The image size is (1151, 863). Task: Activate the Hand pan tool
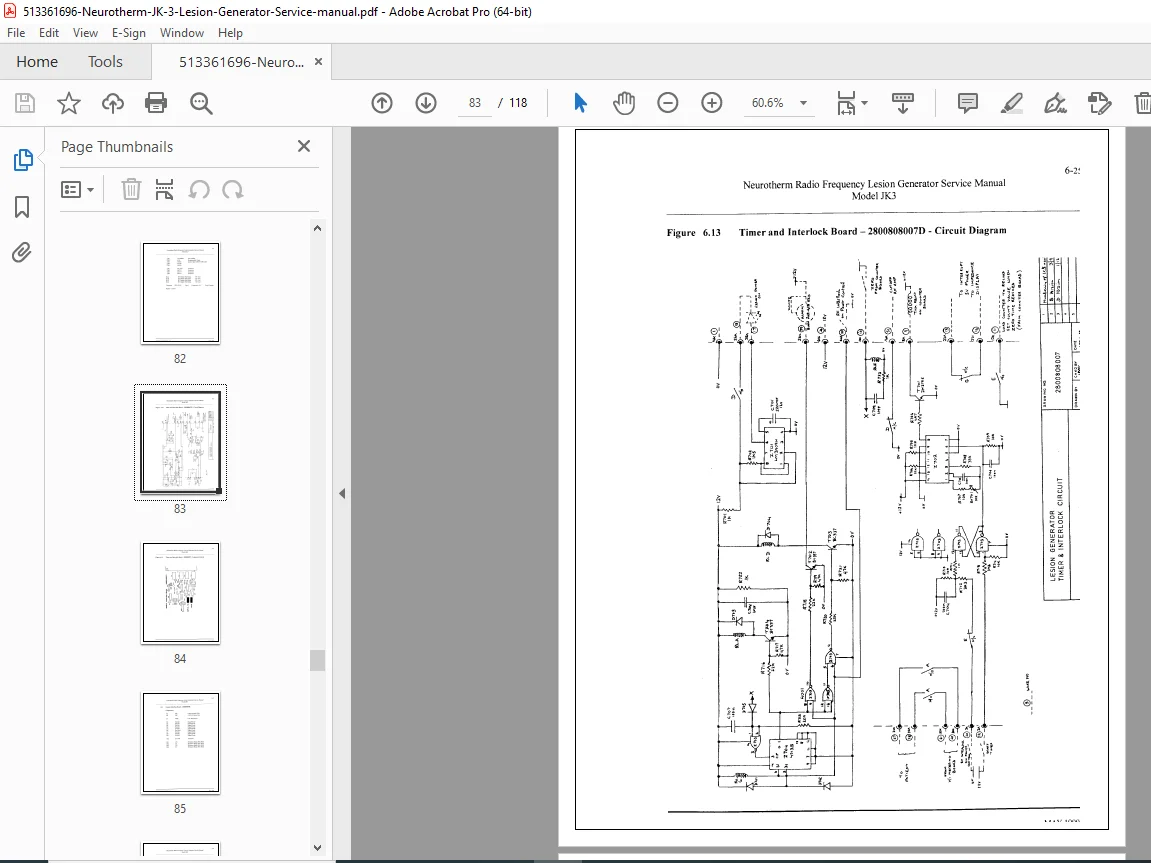[x=623, y=103]
